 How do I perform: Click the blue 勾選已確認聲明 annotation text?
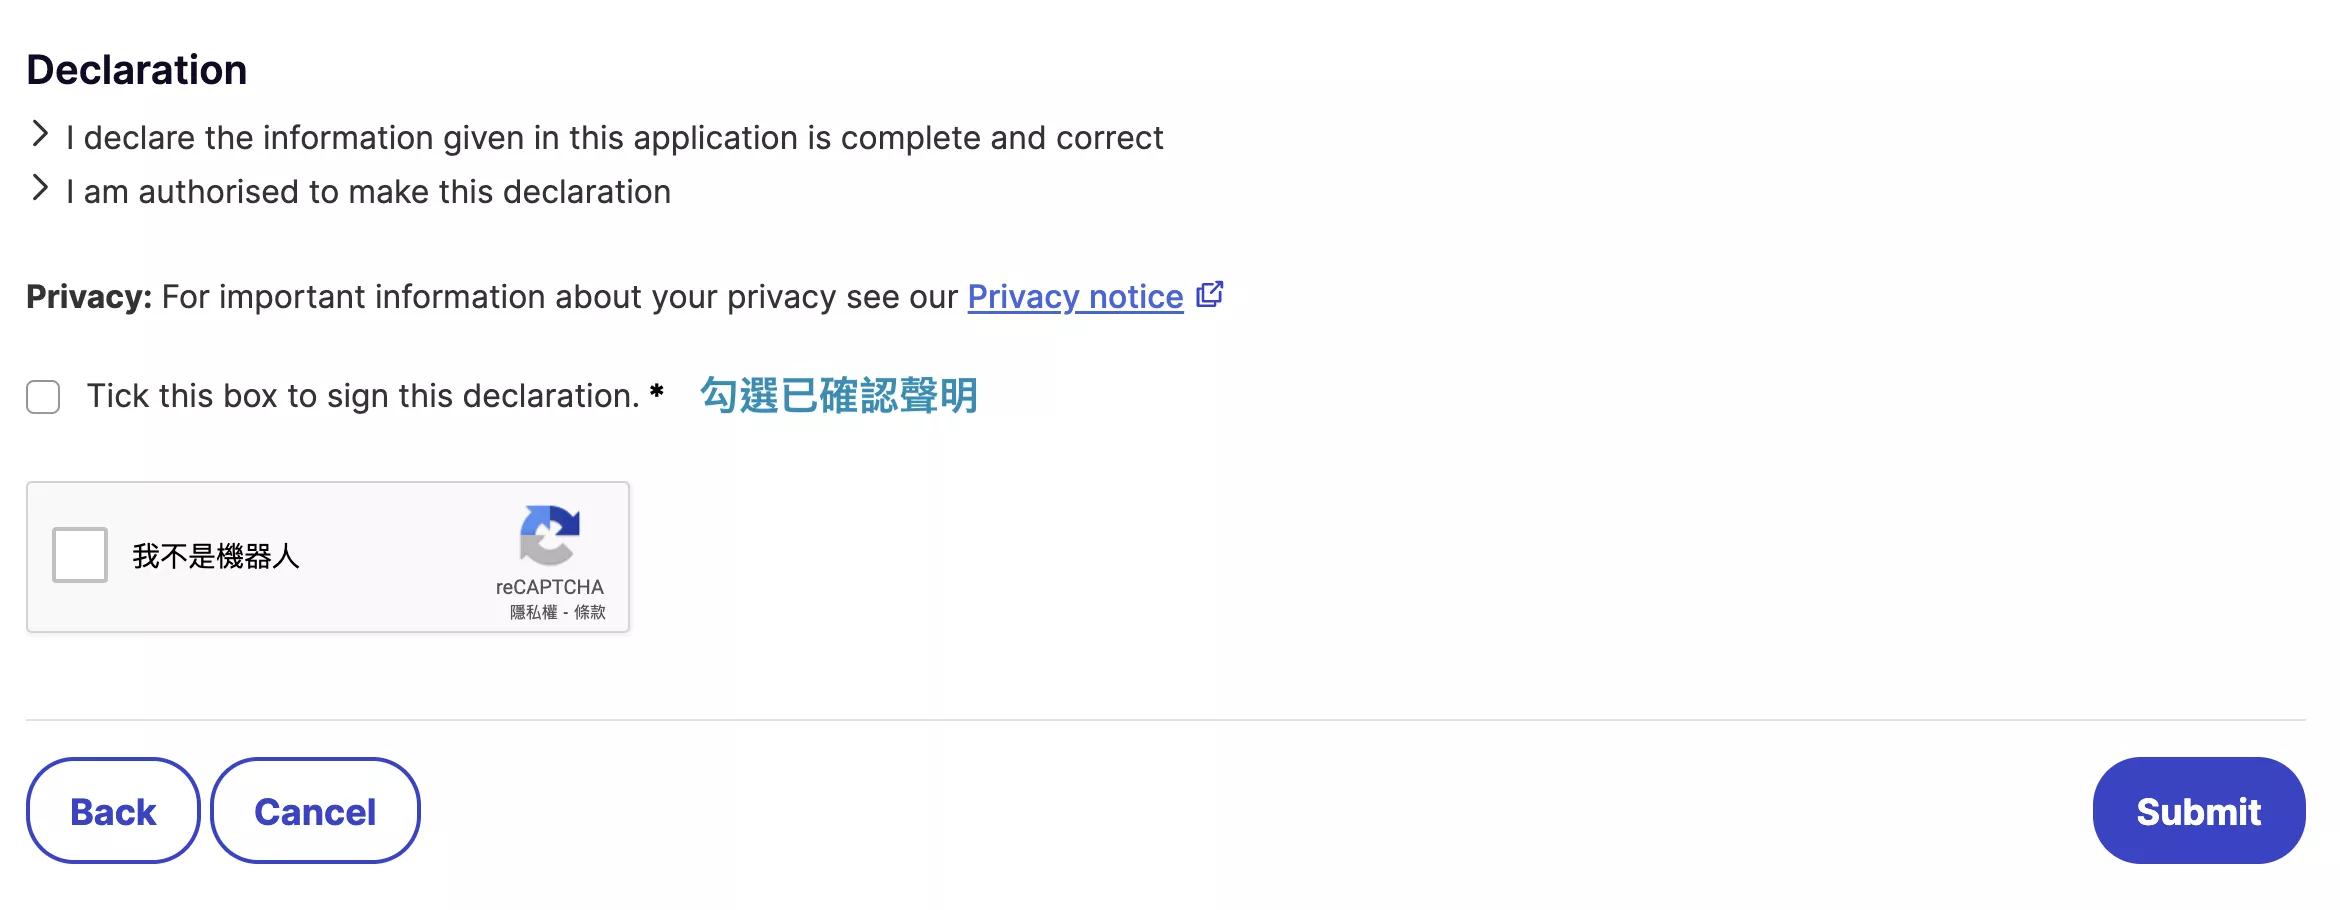(838, 396)
